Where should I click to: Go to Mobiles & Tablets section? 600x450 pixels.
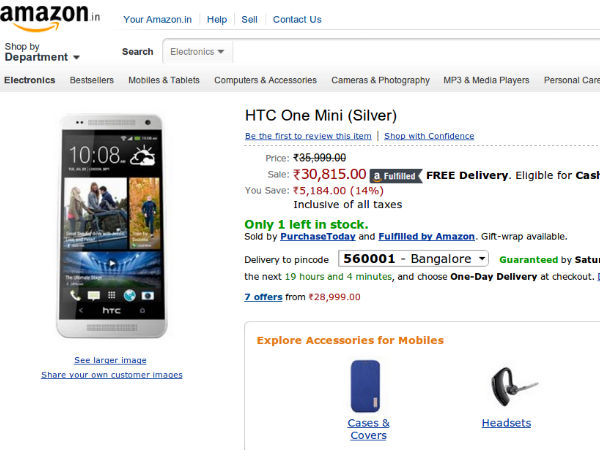164,80
